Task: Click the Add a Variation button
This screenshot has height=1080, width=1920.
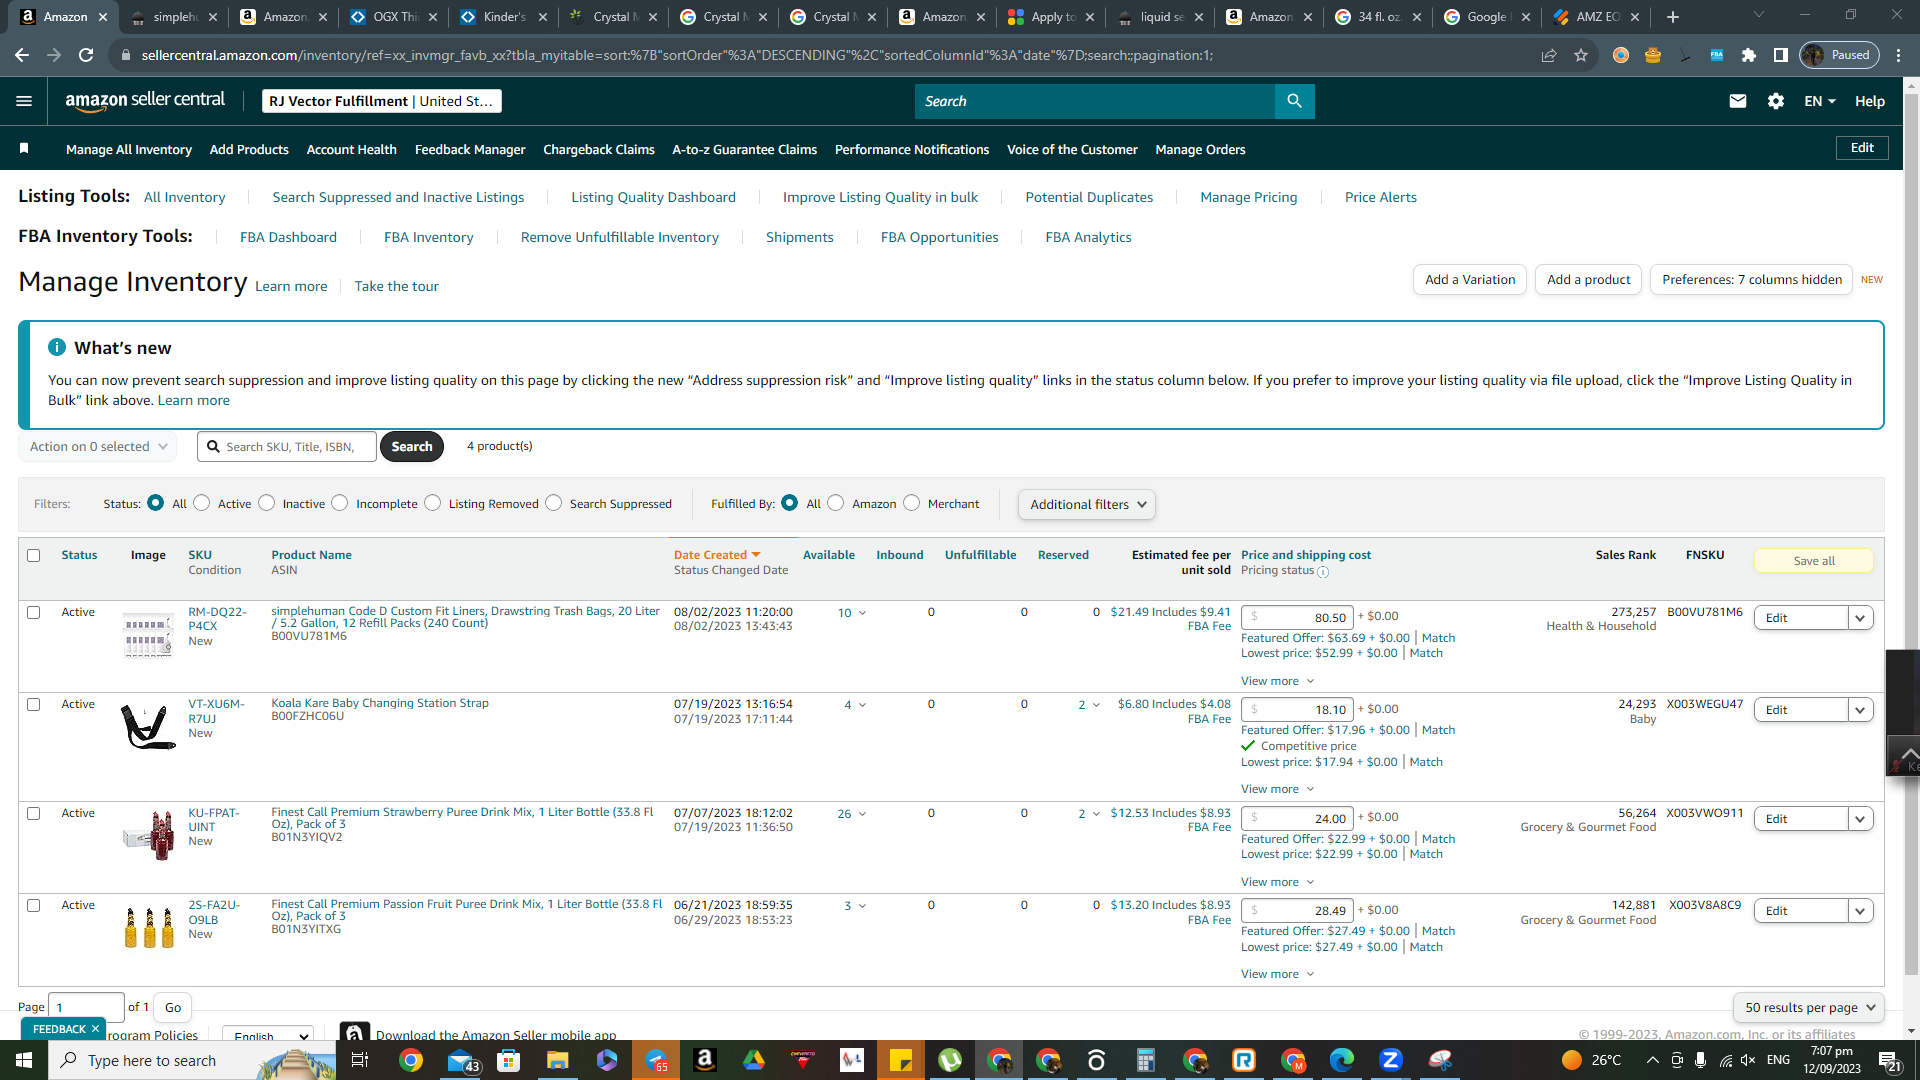Action: coord(1470,280)
